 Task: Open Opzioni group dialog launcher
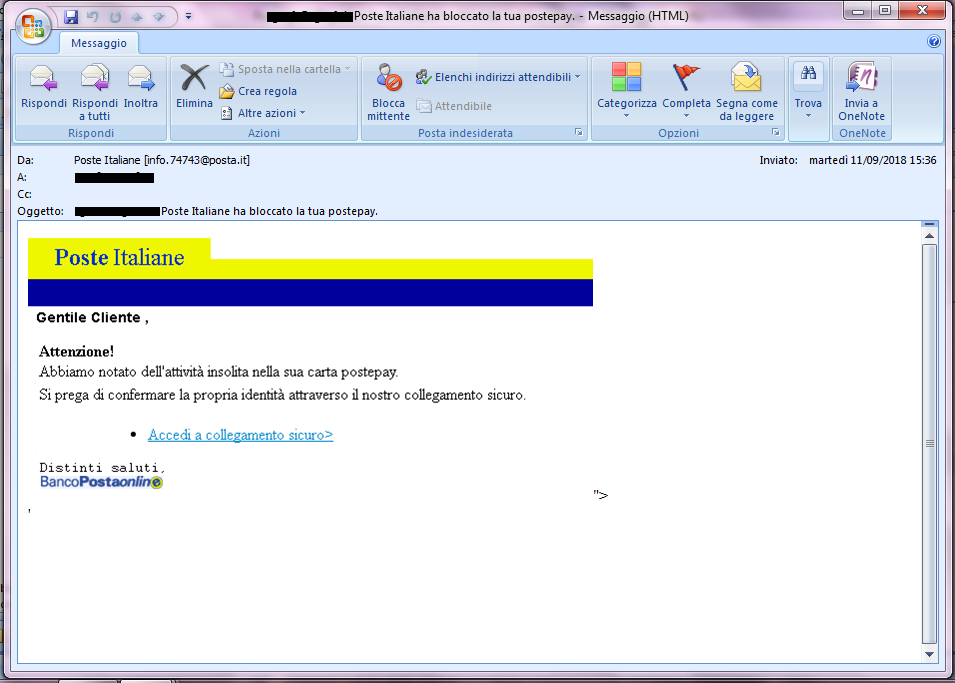pyautogui.click(x=775, y=132)
